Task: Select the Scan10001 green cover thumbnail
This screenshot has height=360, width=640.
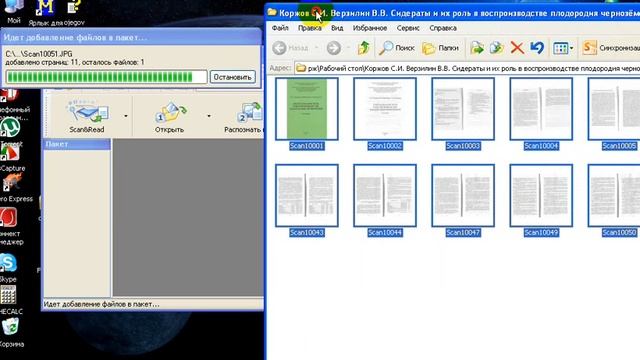Action: point(307,109)
